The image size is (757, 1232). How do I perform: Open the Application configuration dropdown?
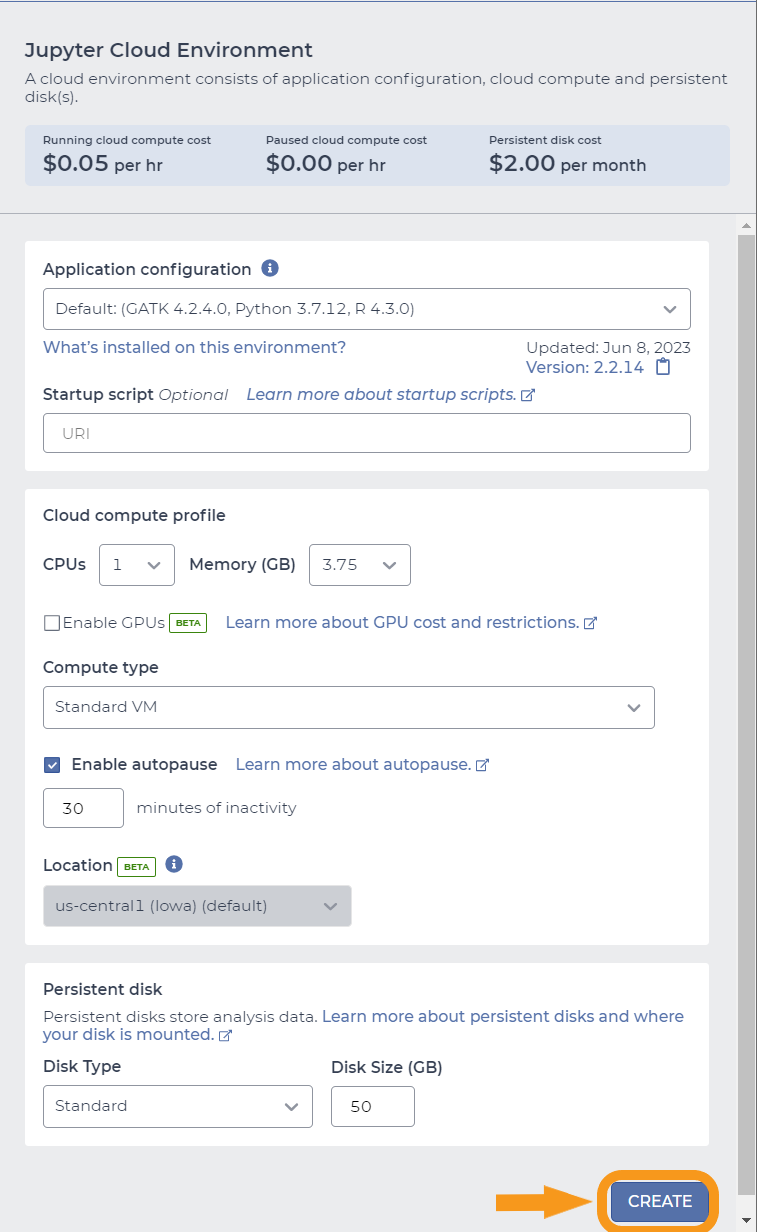367,309
